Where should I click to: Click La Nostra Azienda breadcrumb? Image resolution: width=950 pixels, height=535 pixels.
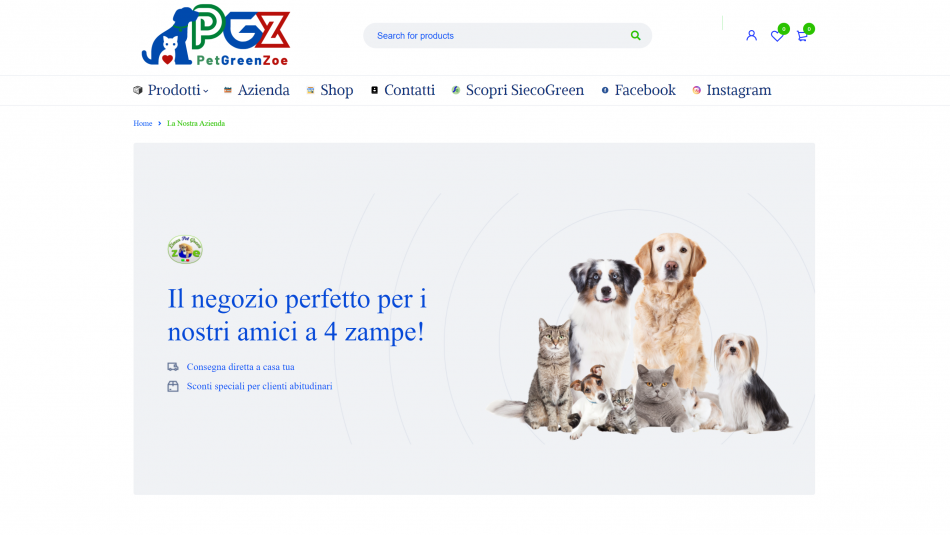[x=196, y=123]
